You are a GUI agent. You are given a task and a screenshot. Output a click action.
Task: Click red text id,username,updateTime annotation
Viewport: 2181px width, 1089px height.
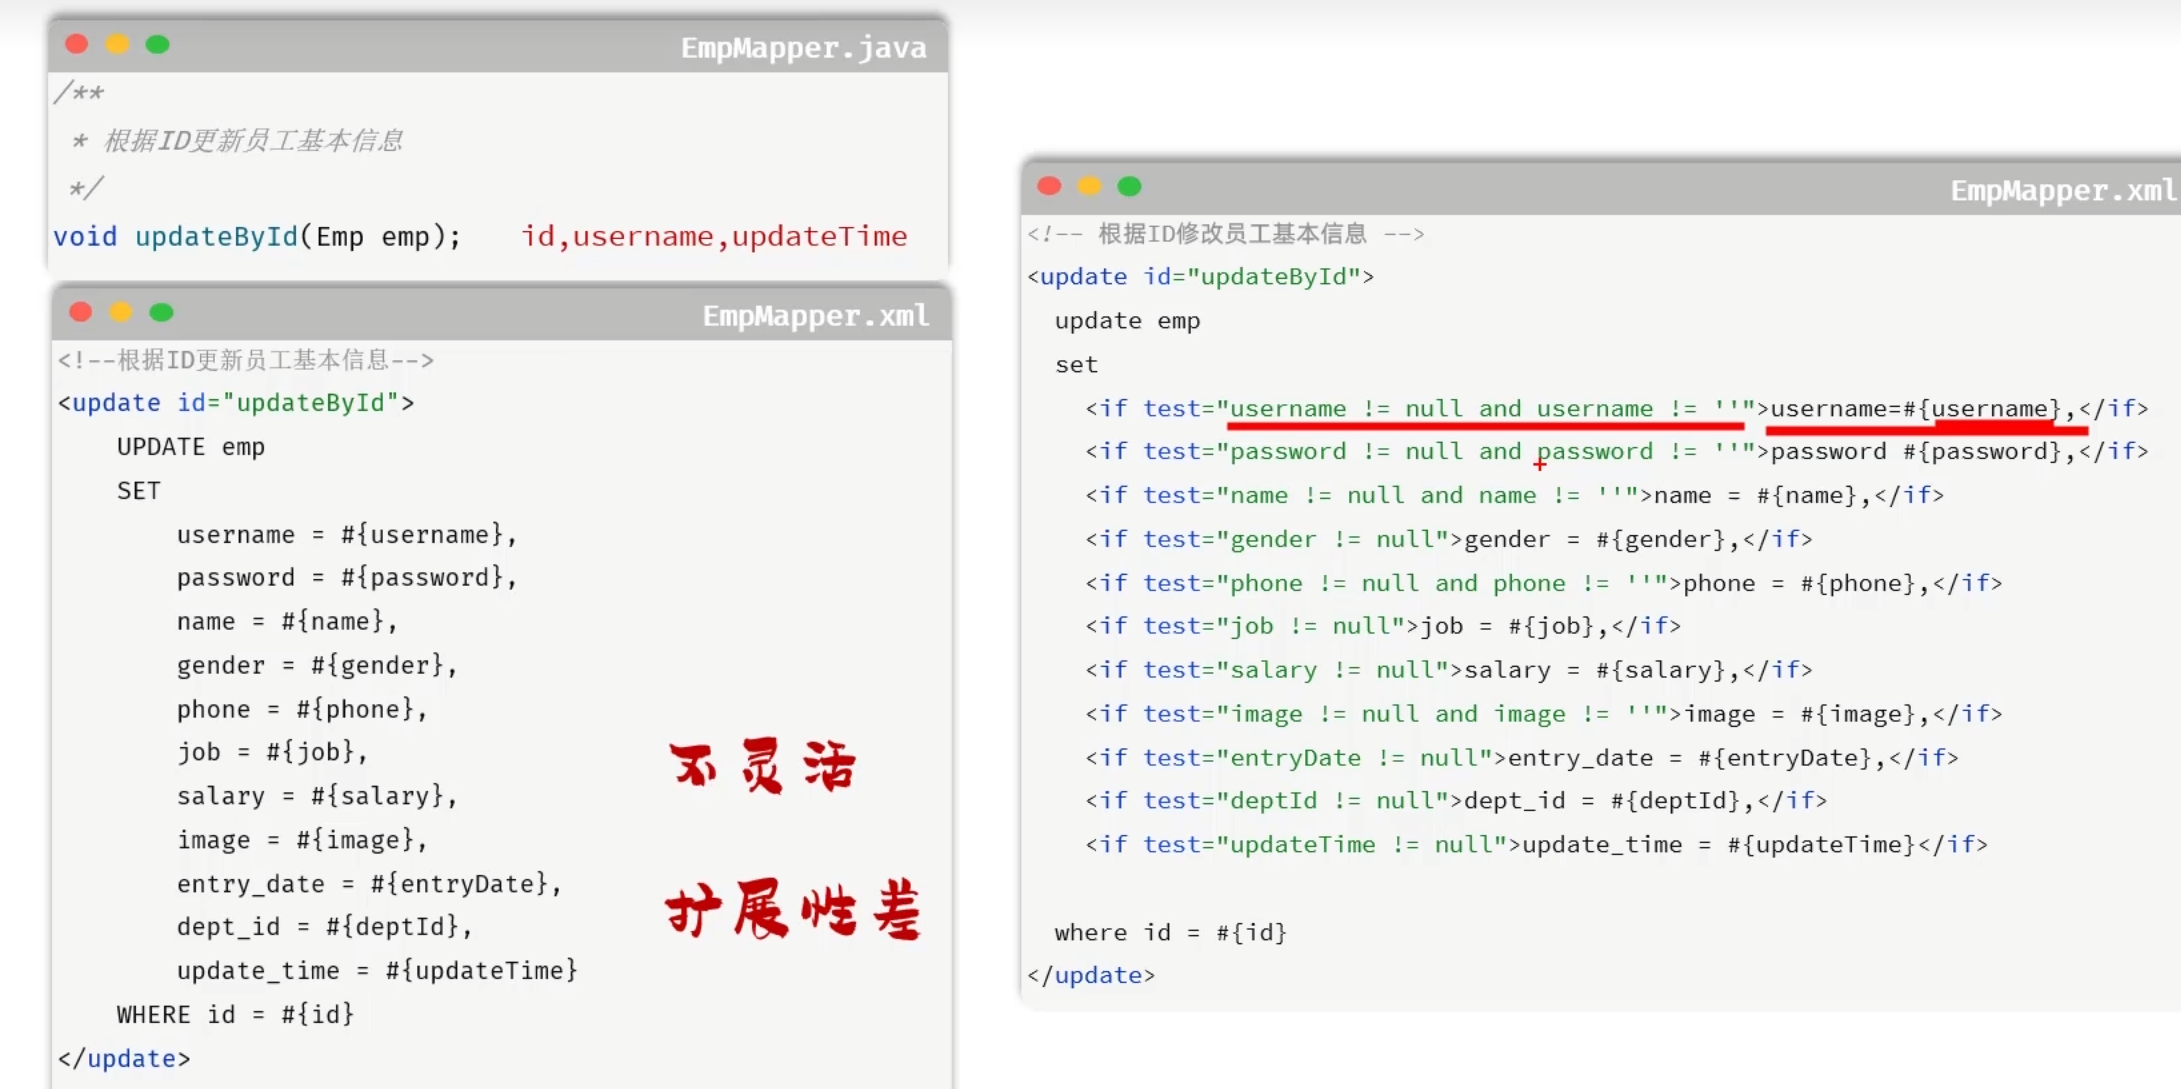(714, 237)
